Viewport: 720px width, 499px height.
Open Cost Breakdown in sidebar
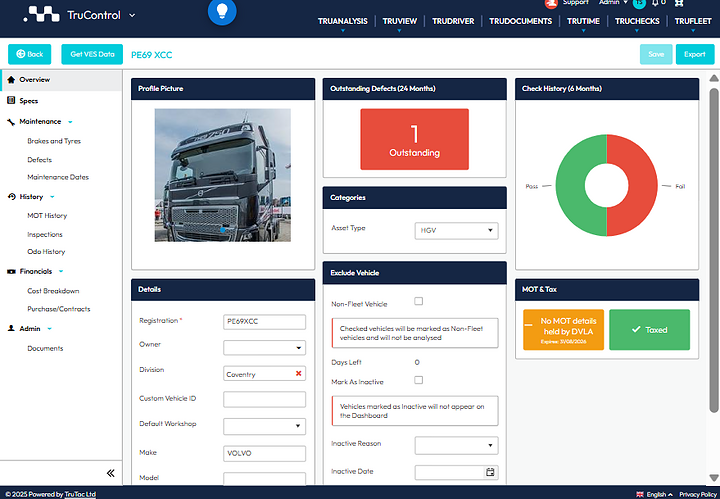[x=53, y=291]
